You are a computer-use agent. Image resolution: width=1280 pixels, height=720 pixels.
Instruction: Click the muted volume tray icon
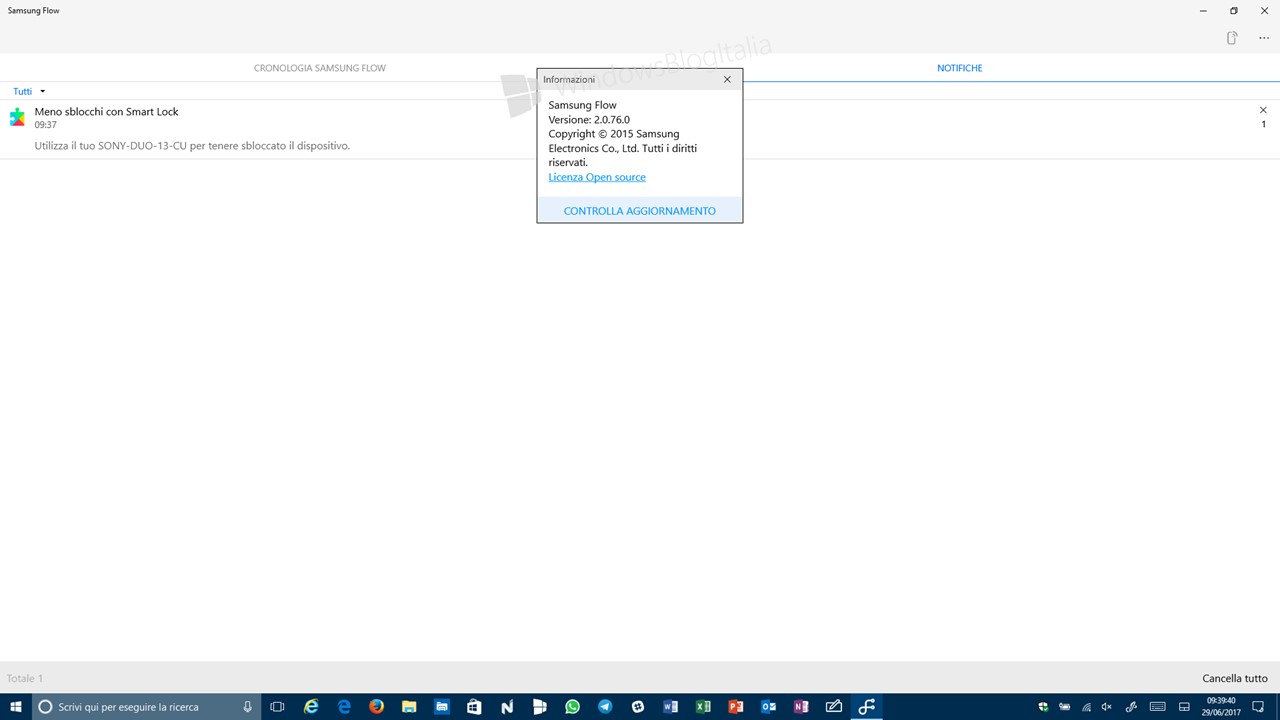click(x=1107, y=707)
